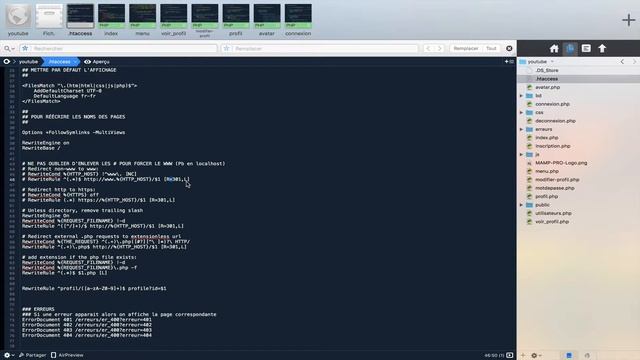640x360 pixels.
Task: Switch to the menu document tab
Action: click(142, 20)
